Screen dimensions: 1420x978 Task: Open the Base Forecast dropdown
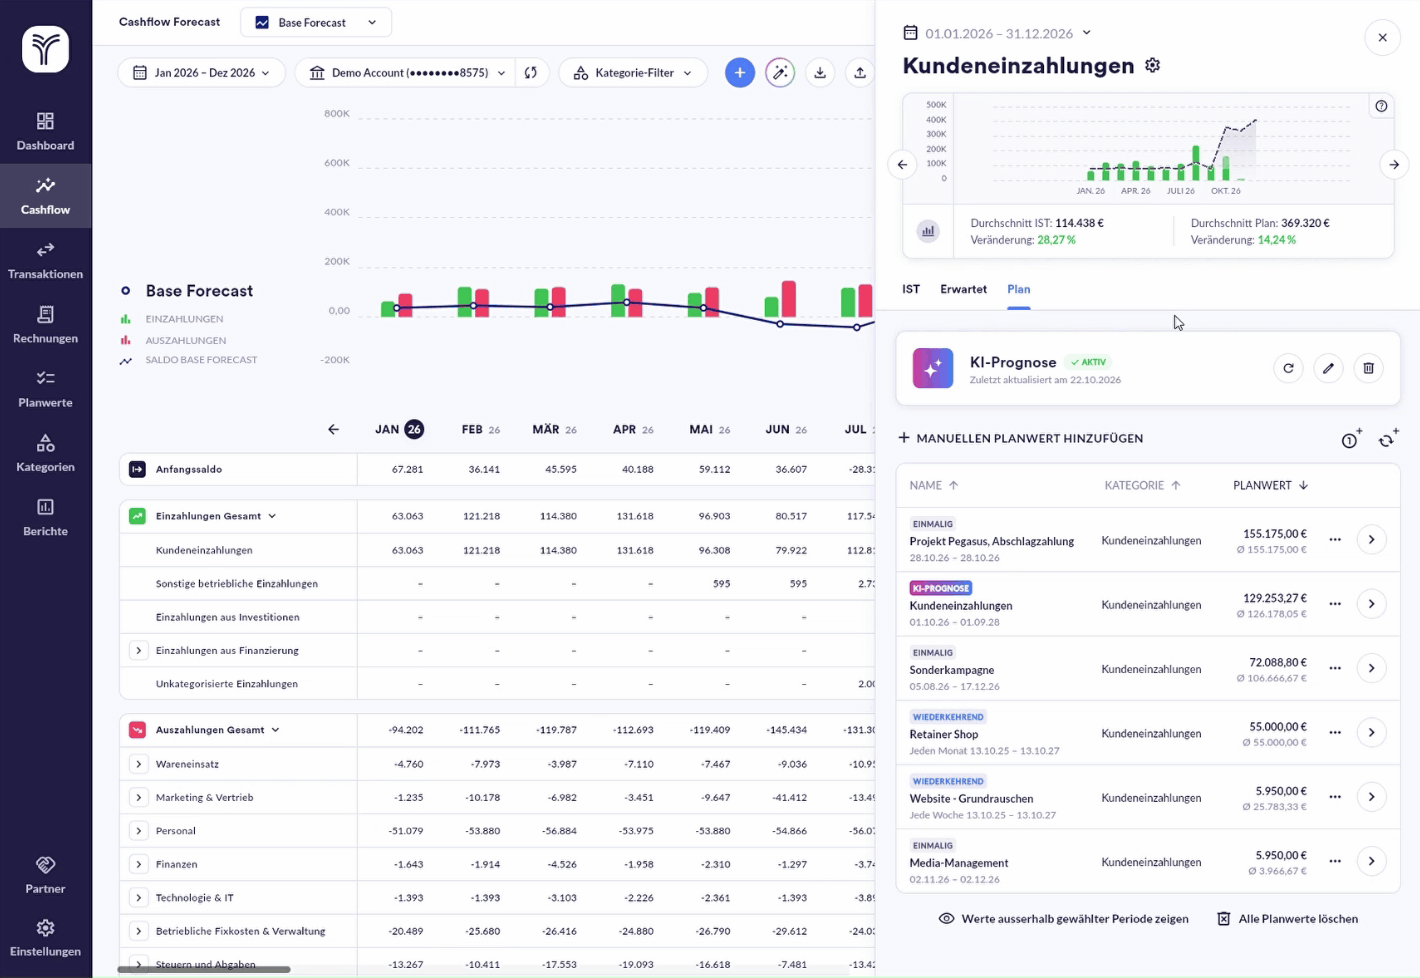316,22
